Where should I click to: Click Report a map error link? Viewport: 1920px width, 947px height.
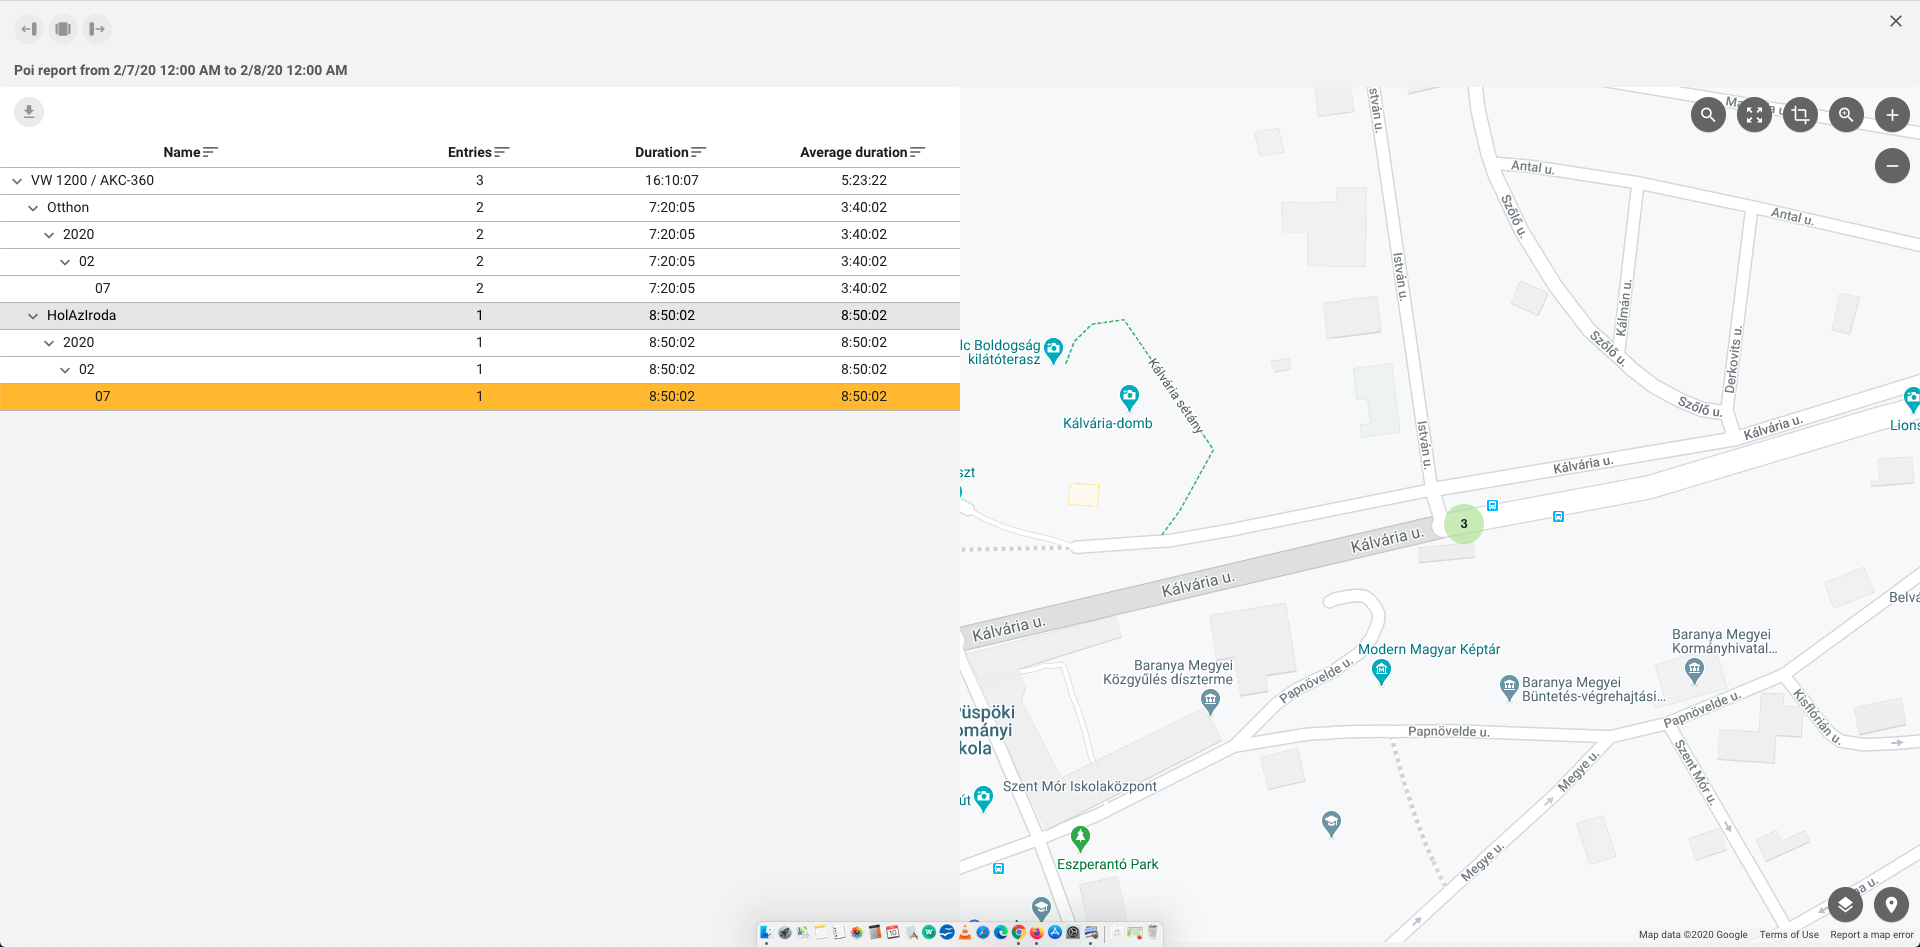tap(1871, 935)
